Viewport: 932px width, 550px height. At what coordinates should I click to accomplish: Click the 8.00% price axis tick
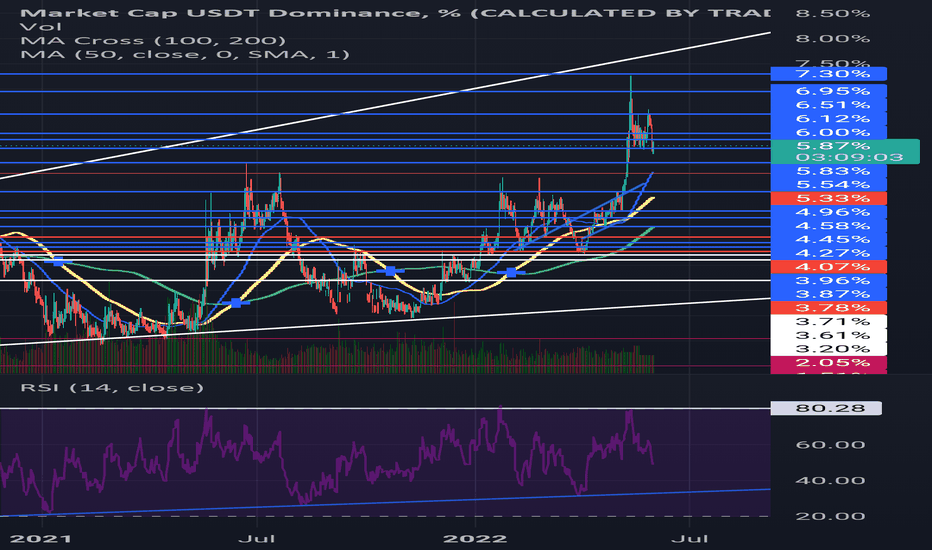pyautogui.click(x=832, y=39)
